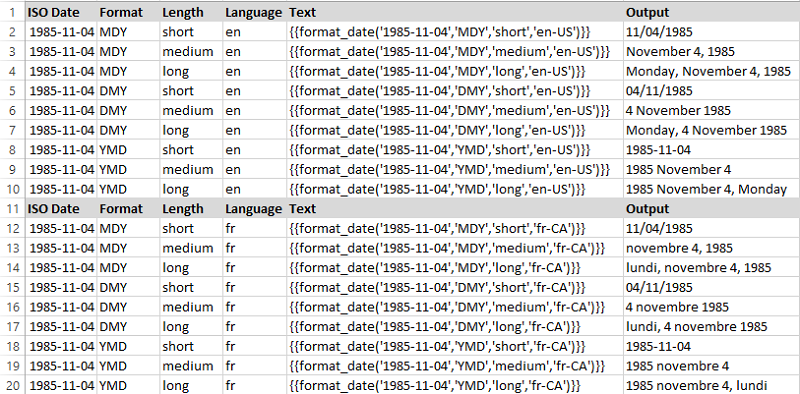
Task: Select output 'lundi, 4 novembre 1985'
Action: (x=711, y=327)
